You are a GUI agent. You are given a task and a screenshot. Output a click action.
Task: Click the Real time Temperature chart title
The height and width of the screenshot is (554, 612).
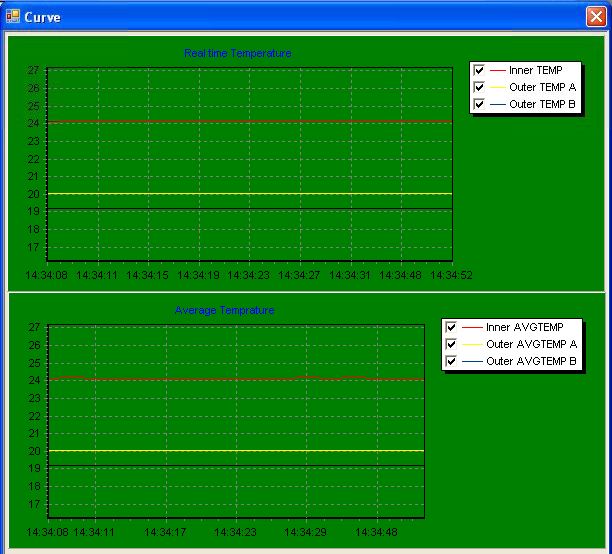coord(238,53)
